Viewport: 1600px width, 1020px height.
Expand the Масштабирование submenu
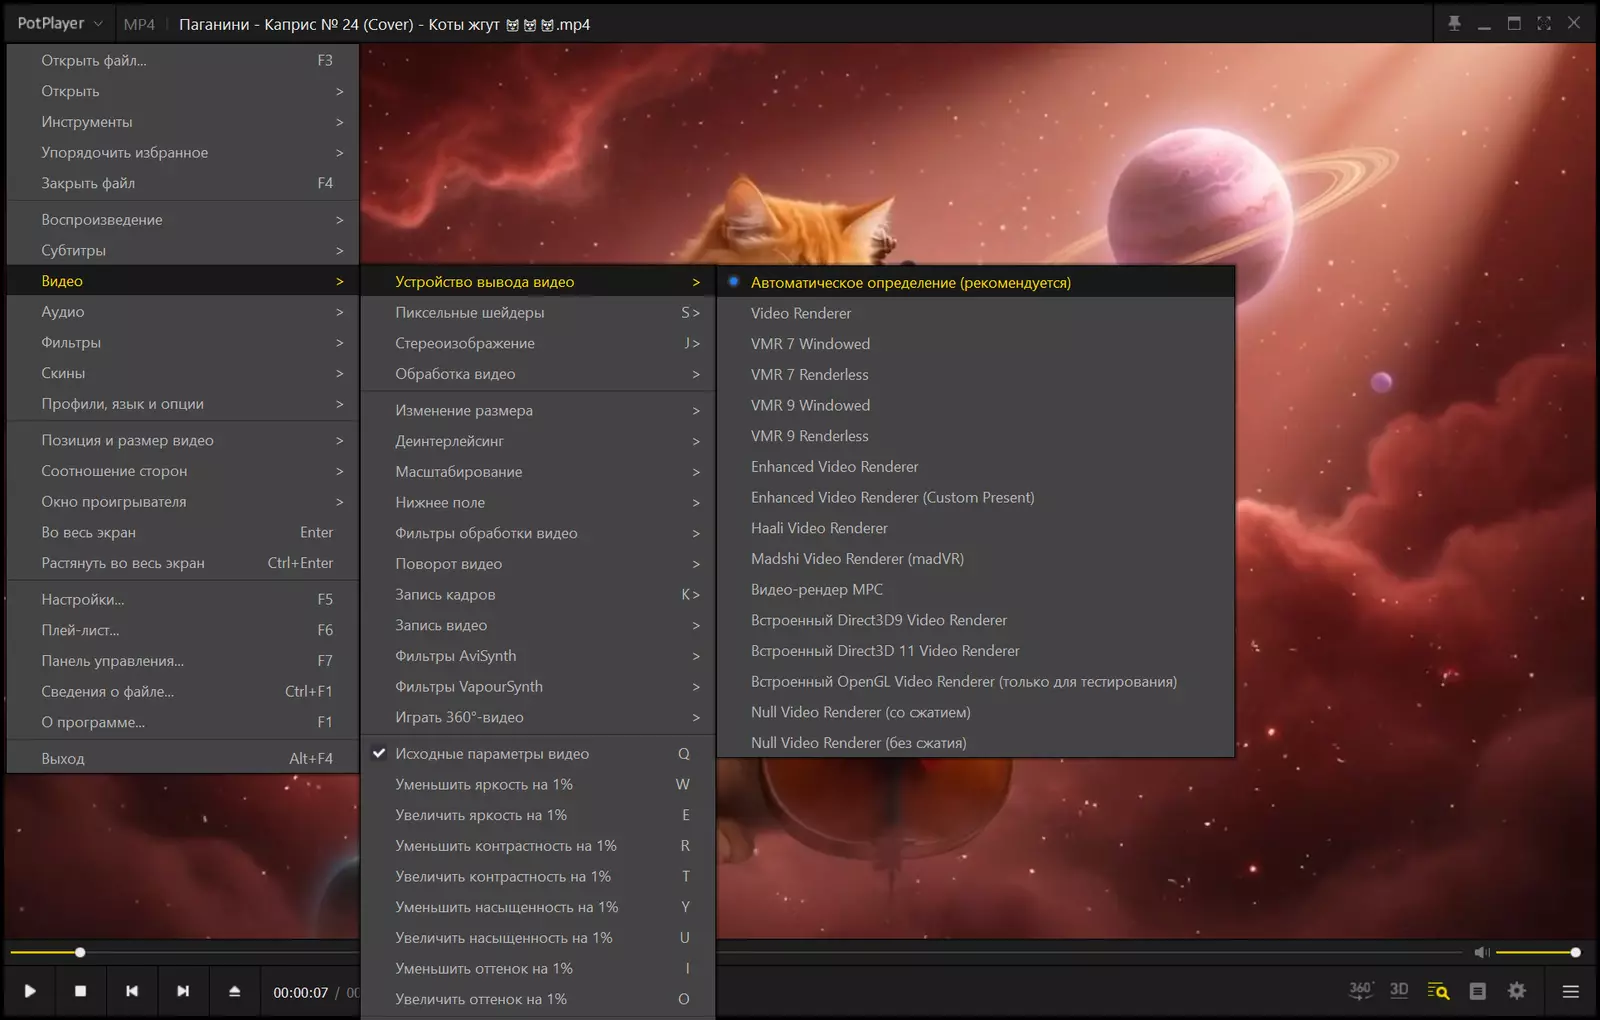(538, 472)
